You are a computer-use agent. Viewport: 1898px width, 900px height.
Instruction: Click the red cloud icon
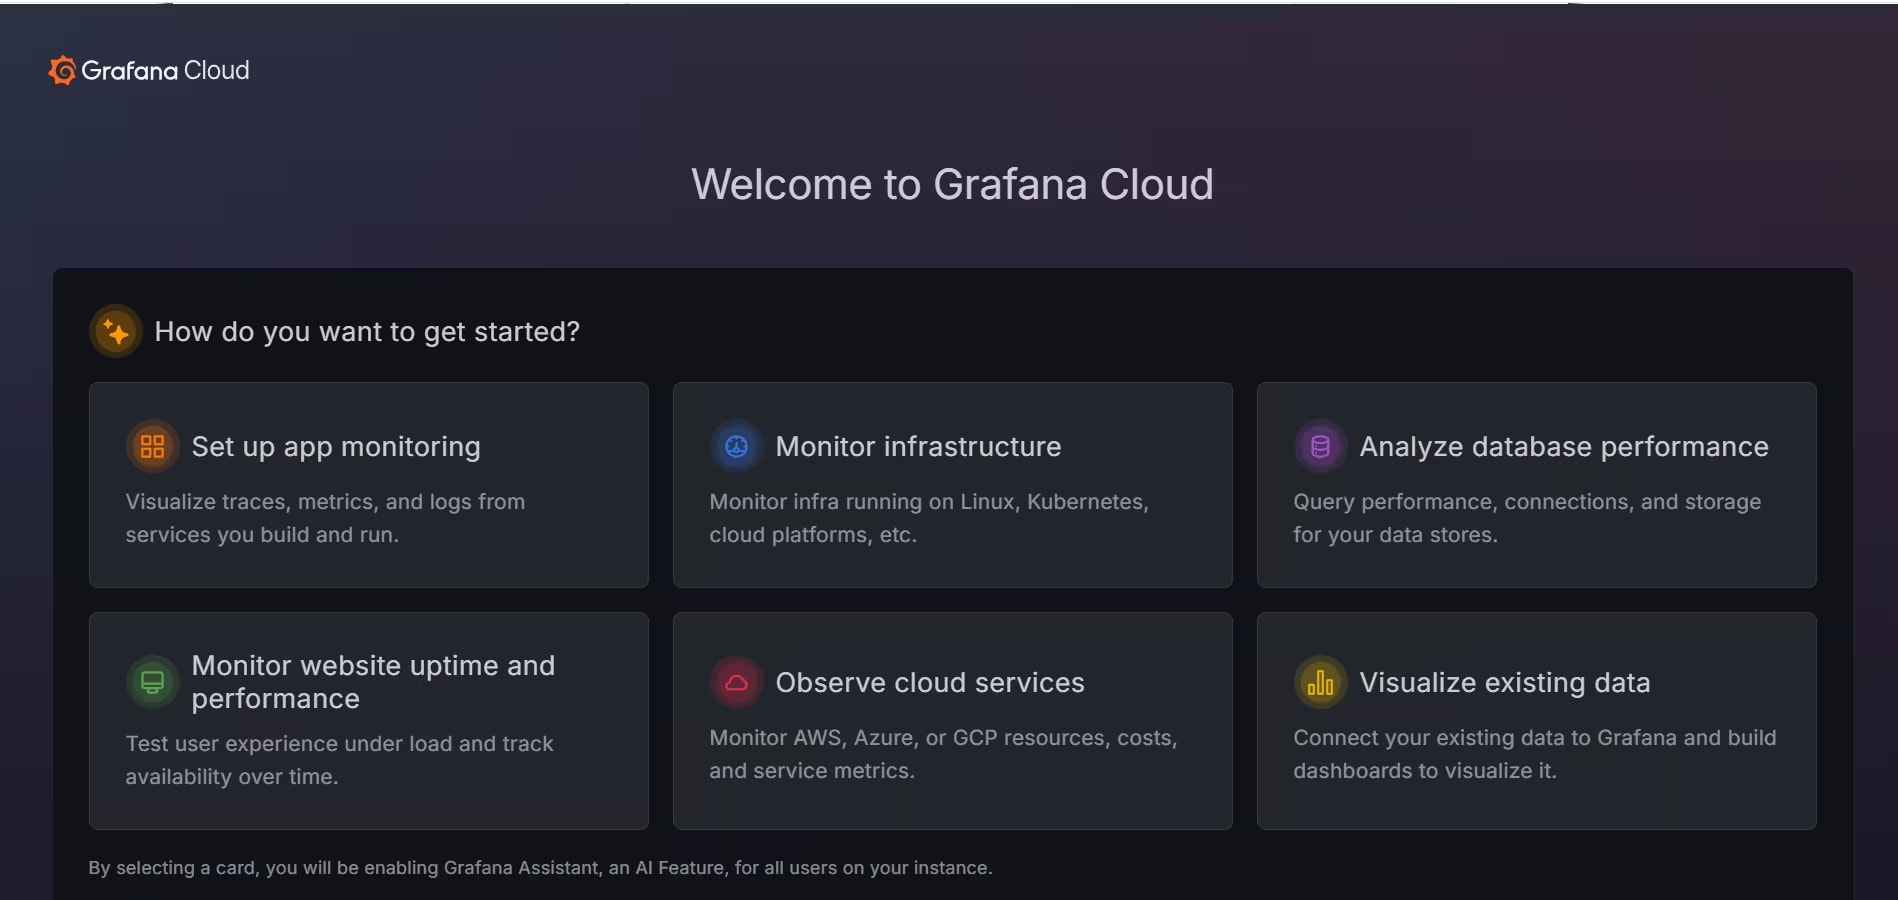[736, 682]
